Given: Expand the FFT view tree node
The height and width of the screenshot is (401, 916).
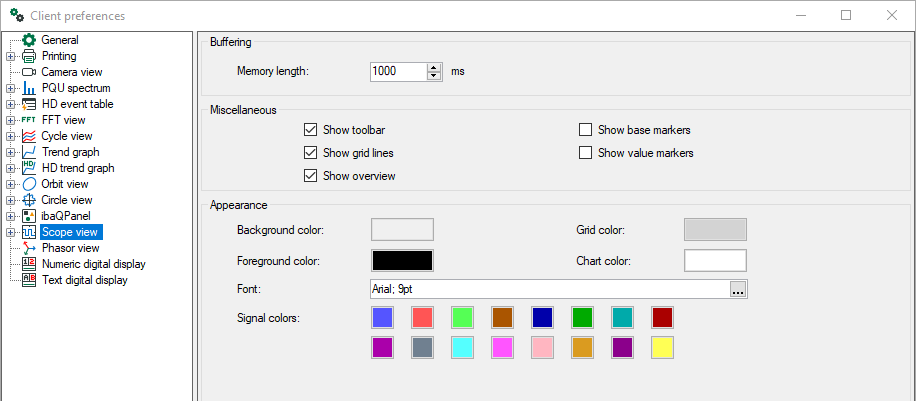Looking at the screenshot, I should [11, 120].
